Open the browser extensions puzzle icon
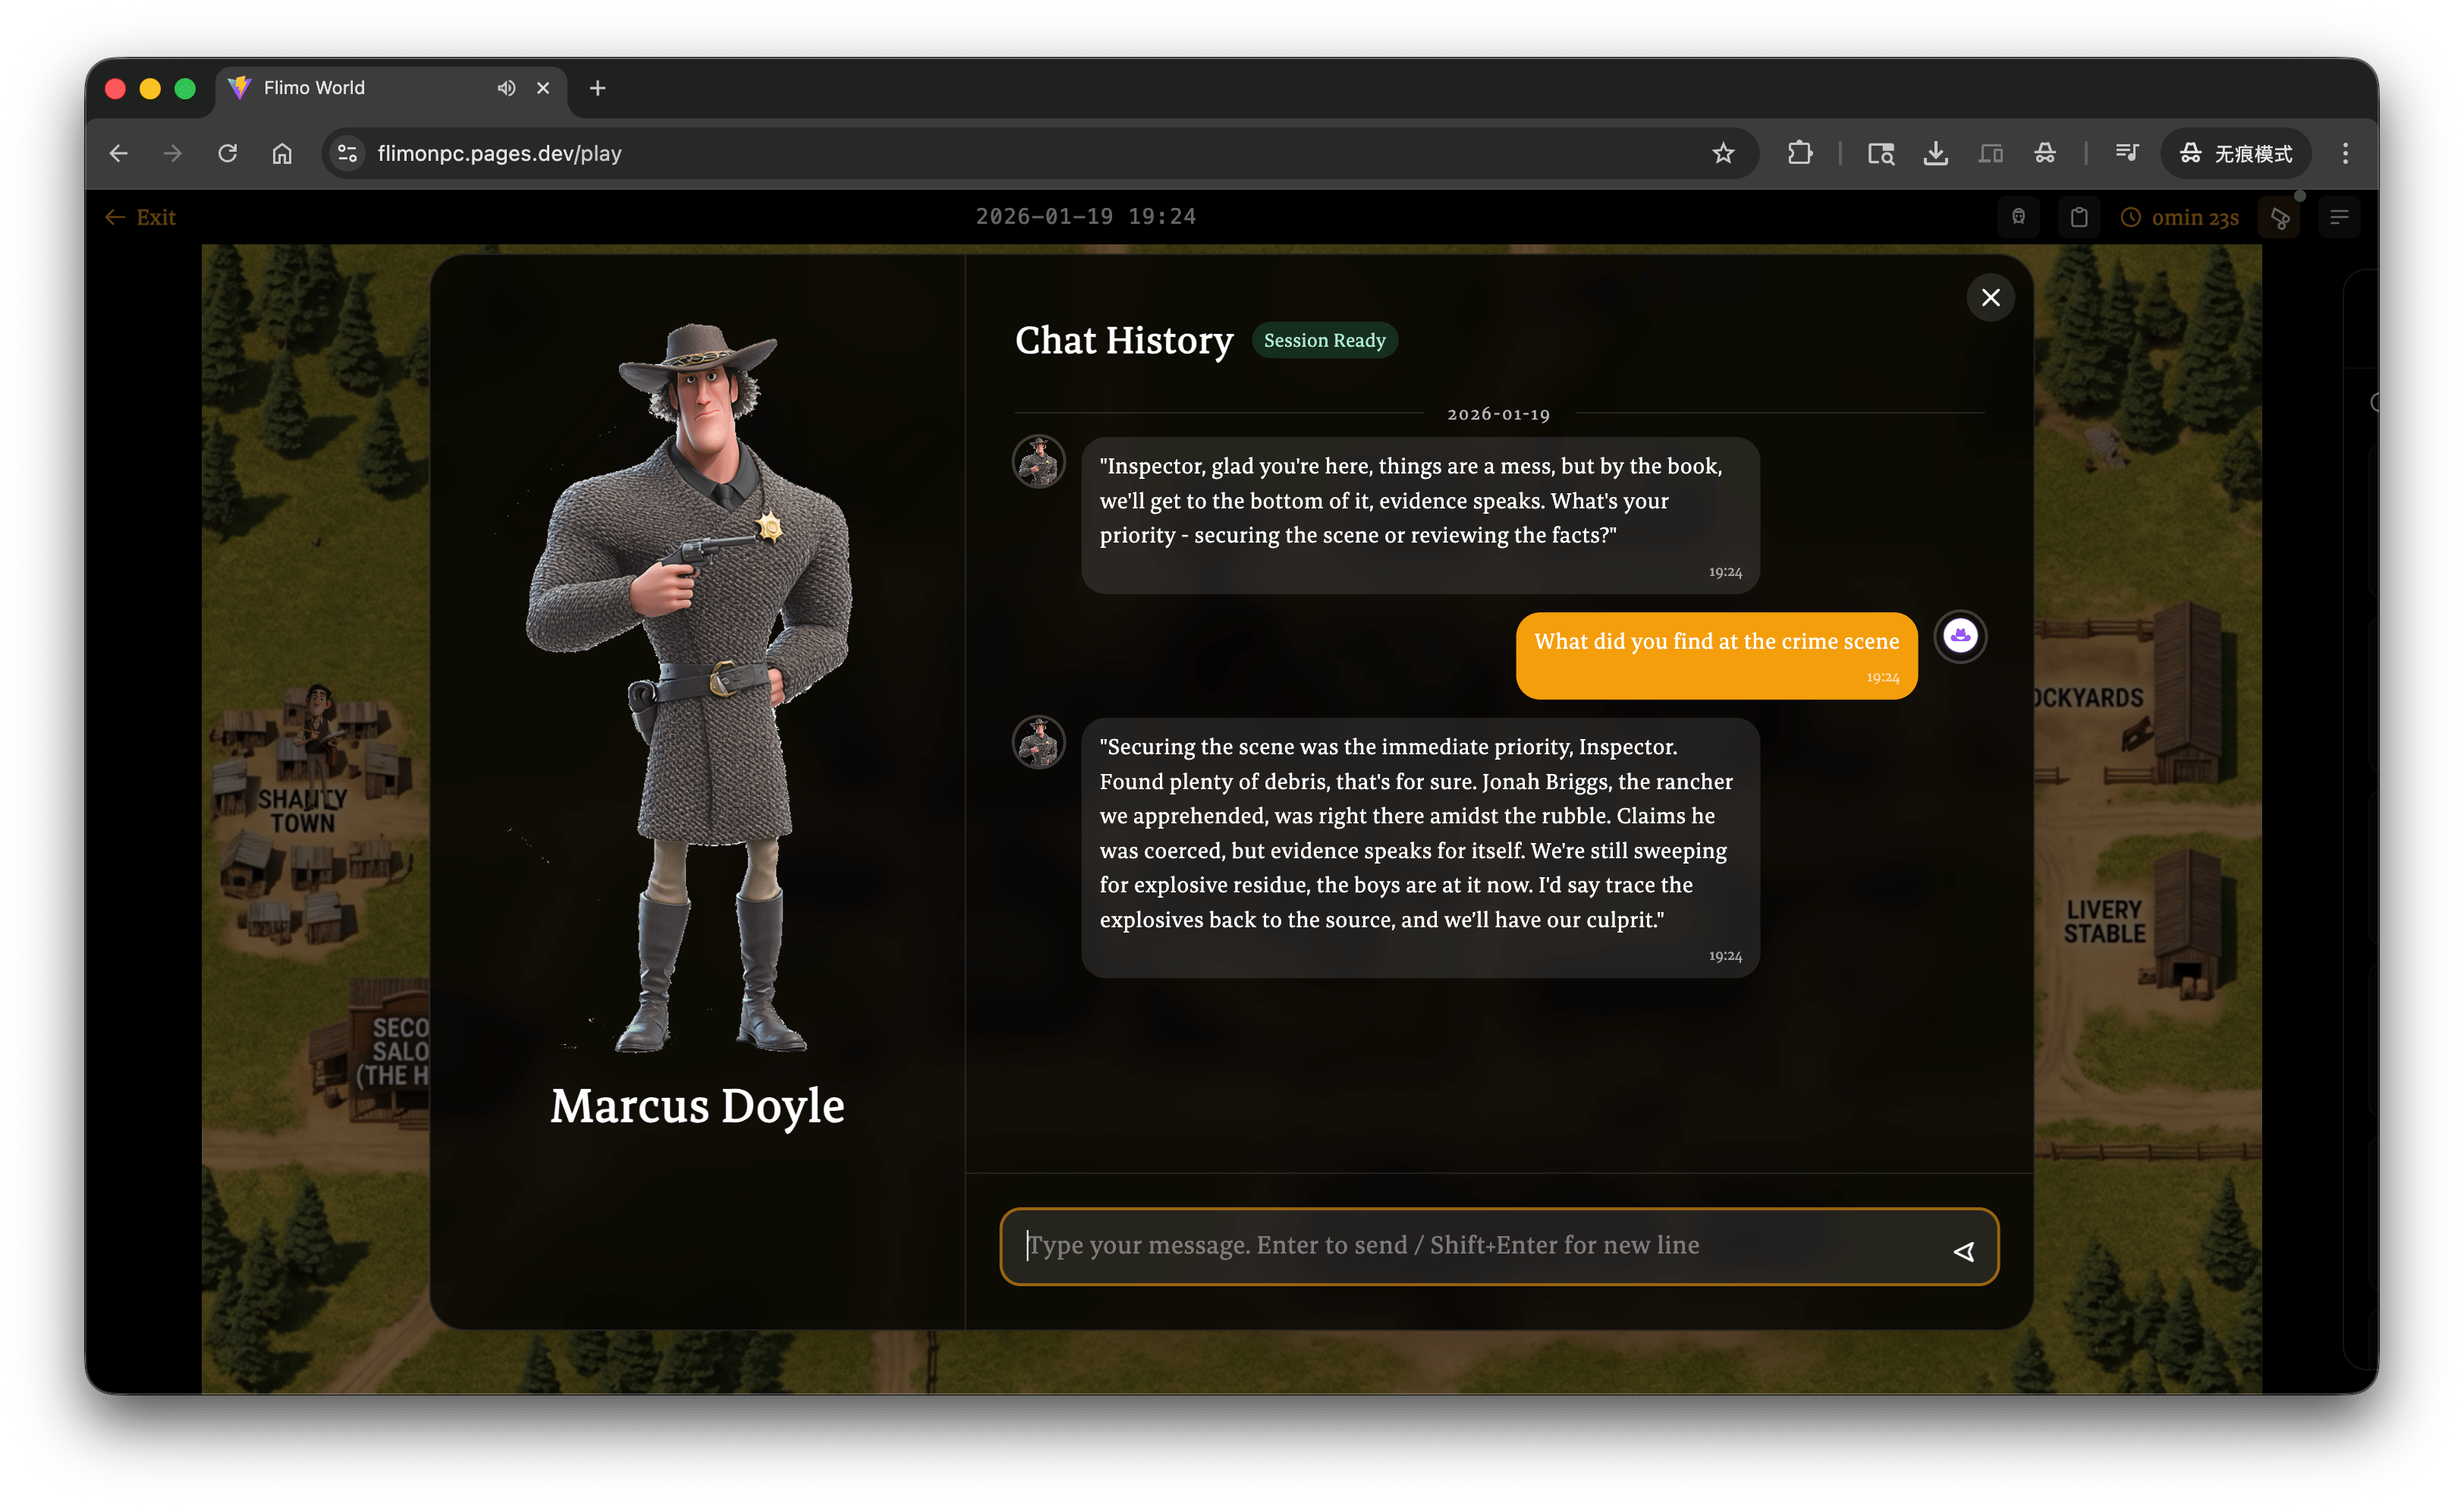Image resolution: width=2464 pixels, height=1507 pixels. 1799,153
